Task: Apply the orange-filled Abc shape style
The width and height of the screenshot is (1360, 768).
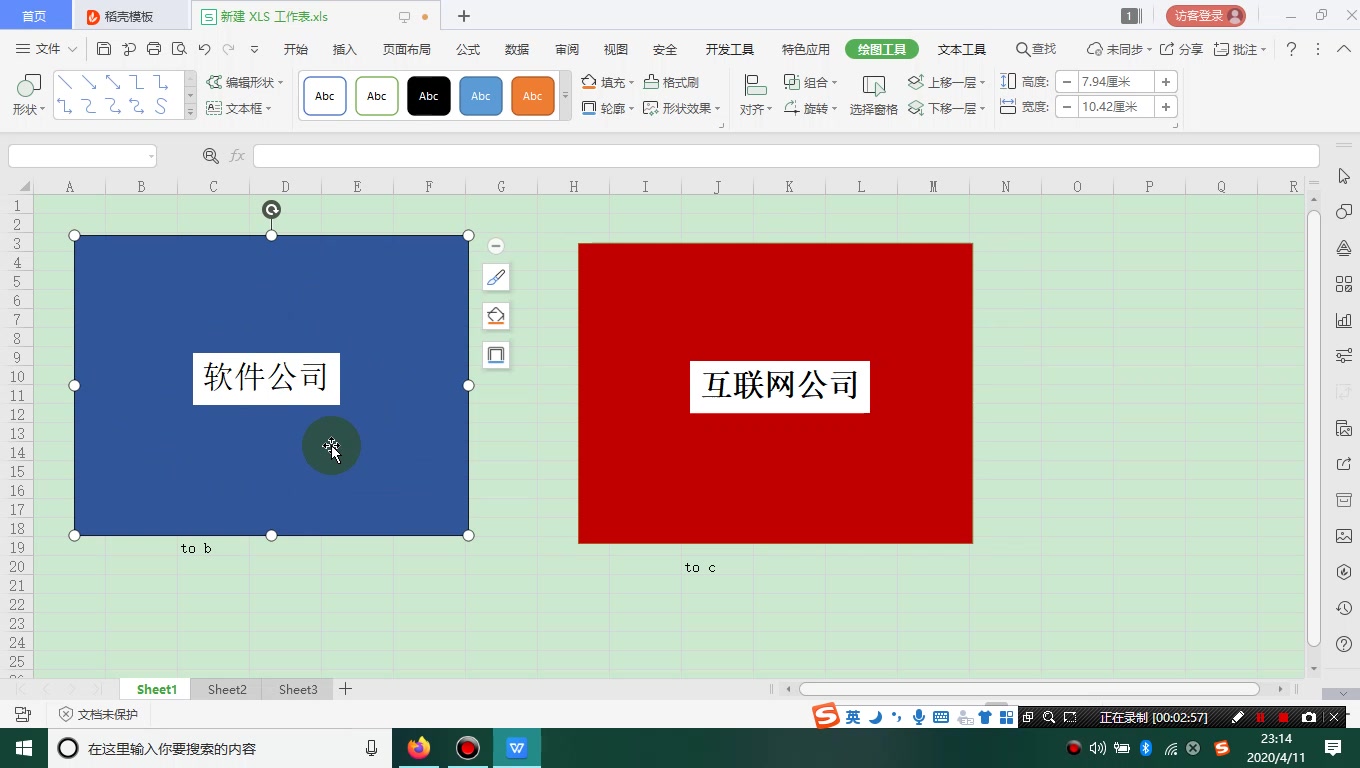Action: (x=533, y=96)
